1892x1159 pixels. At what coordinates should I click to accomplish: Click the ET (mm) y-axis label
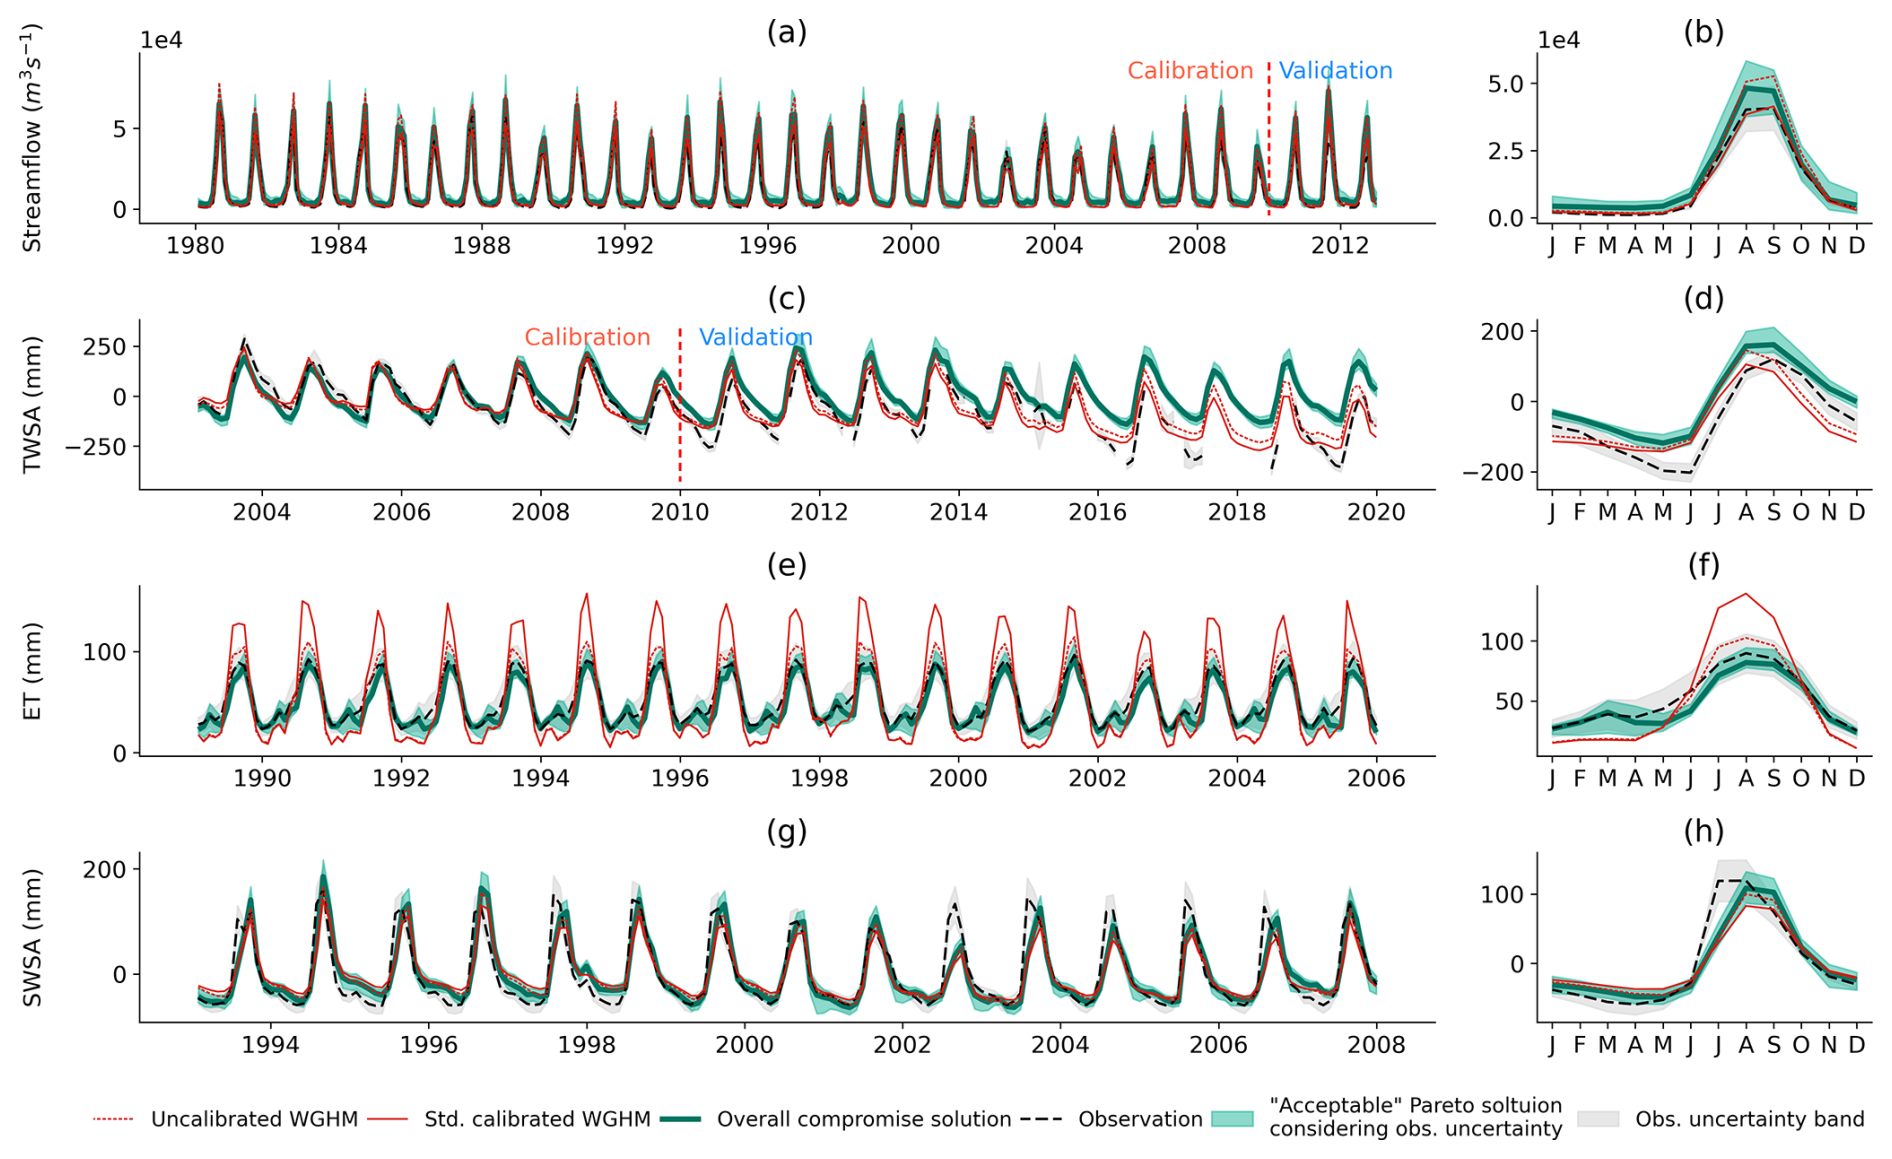[x=32, y=671]
